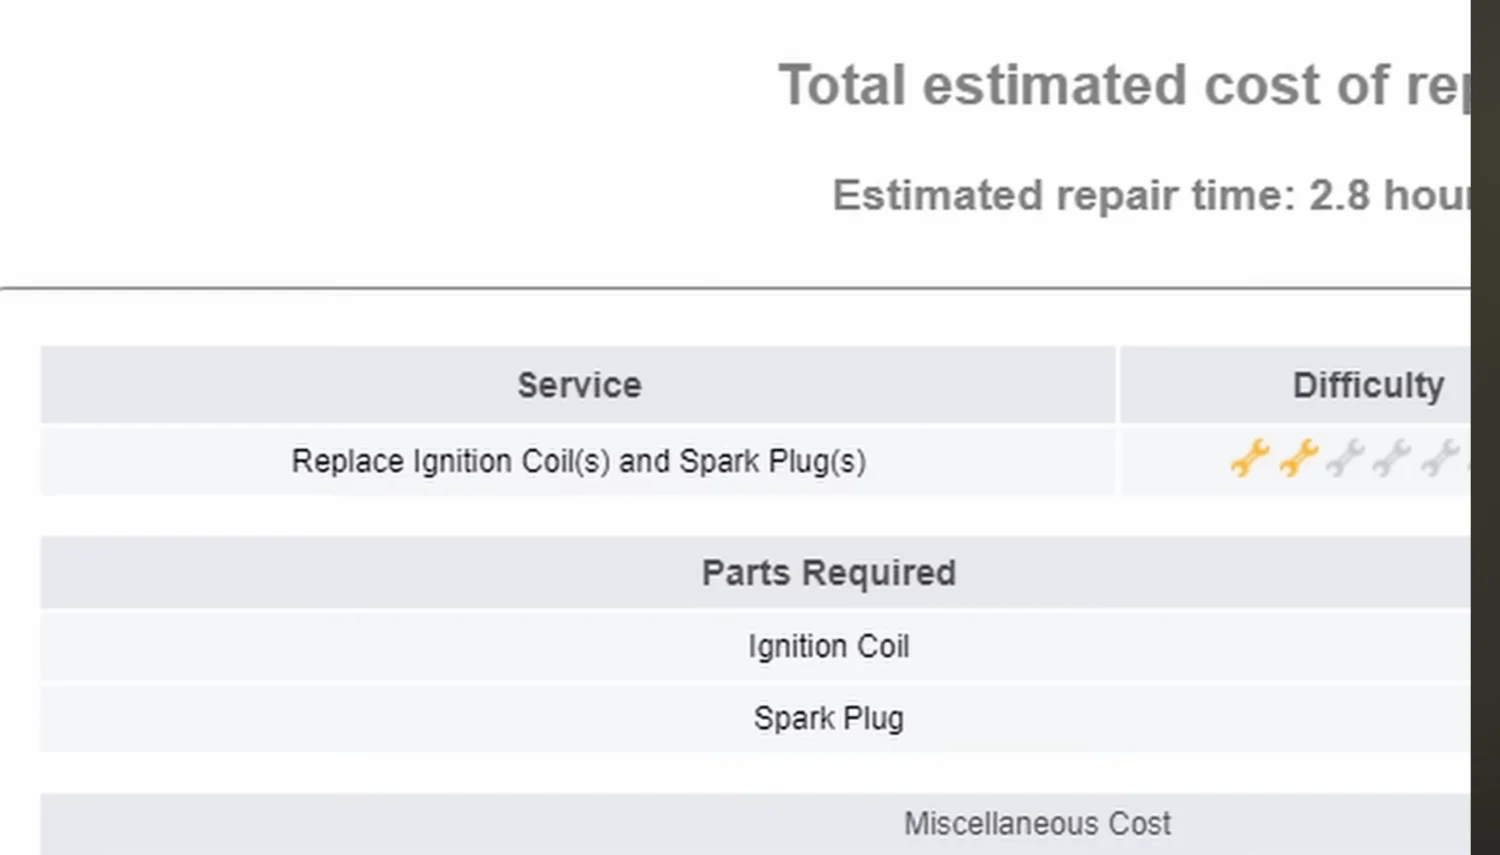The image size is (1500, 855).
Task: Click the word Plug in Spark Plug row
Action: pos(873,718)
